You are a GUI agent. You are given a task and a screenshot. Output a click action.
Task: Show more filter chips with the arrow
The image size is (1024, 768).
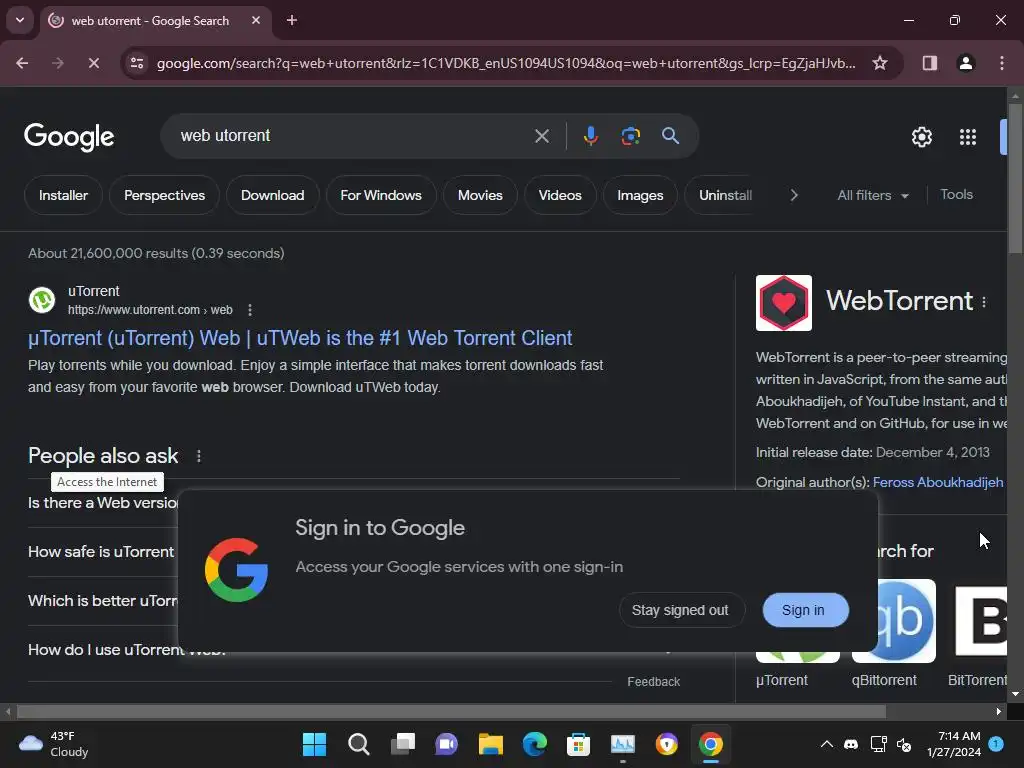(793, 195)
